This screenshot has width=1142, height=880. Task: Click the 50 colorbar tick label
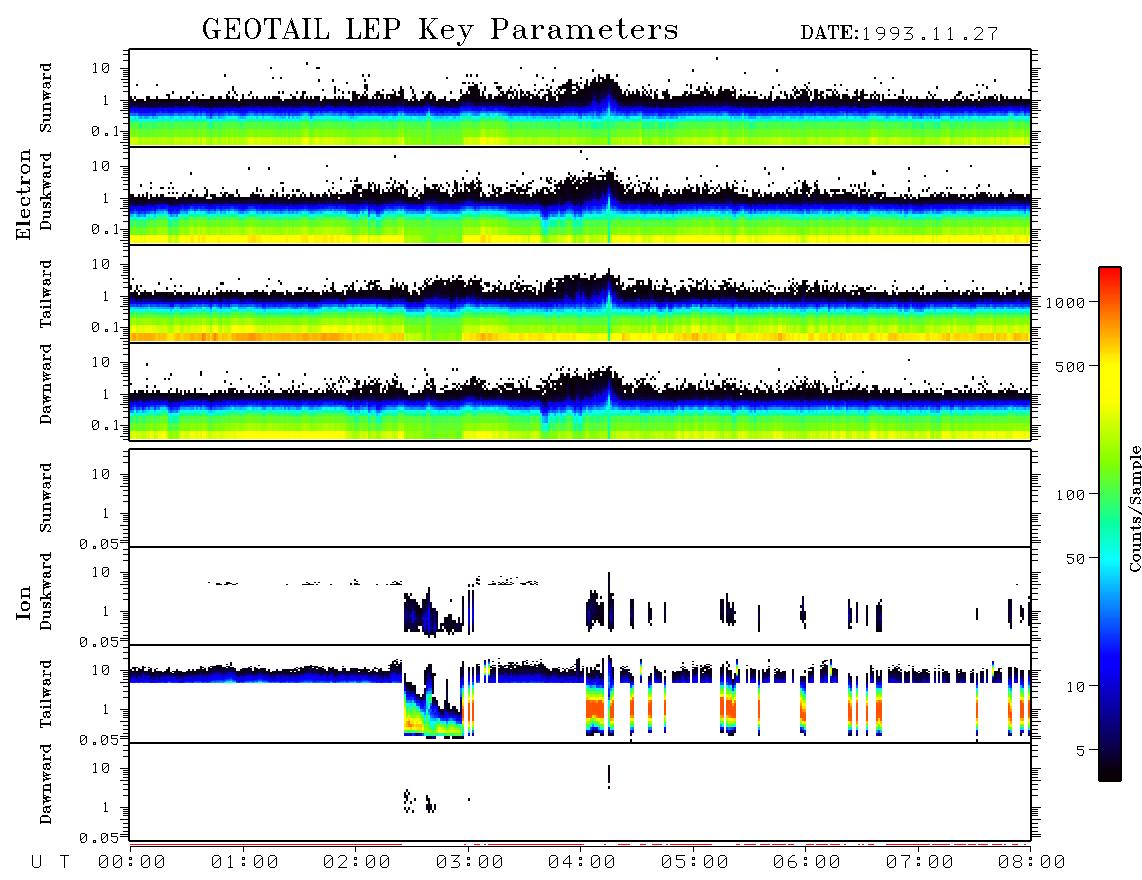(1075, 559)
